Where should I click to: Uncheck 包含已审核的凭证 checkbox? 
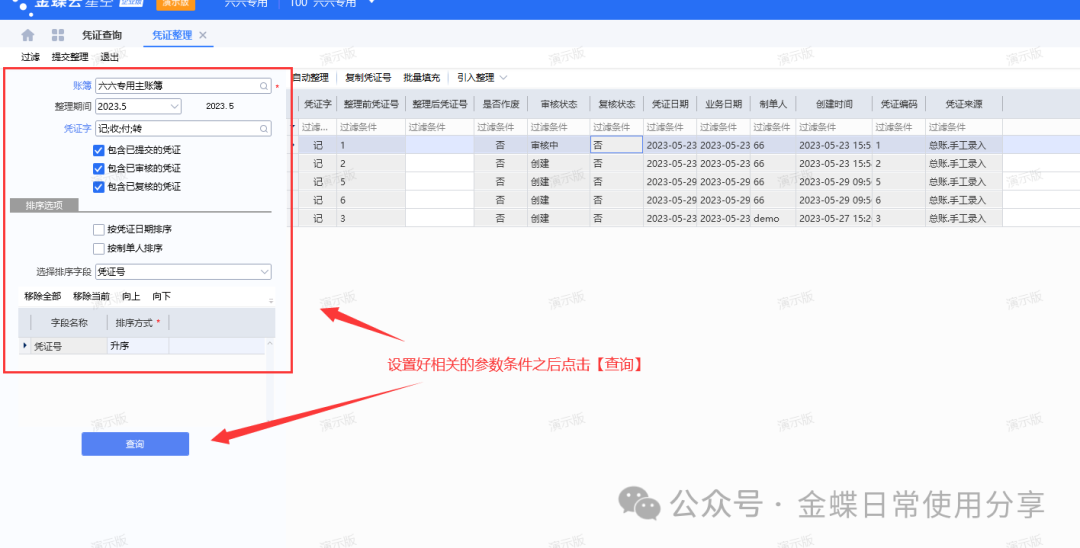coord(98,168)
